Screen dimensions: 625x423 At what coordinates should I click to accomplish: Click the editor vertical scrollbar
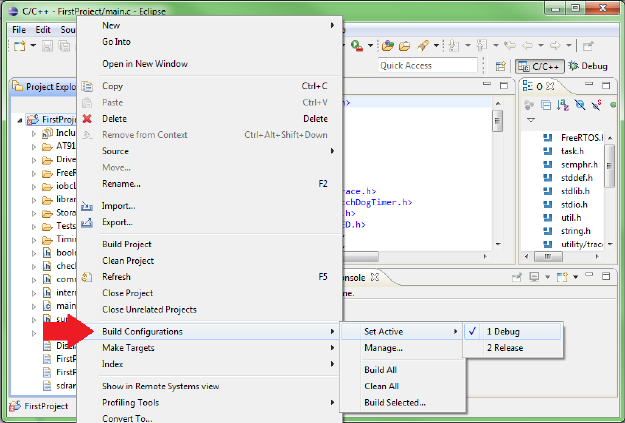[x=498, y=174]
